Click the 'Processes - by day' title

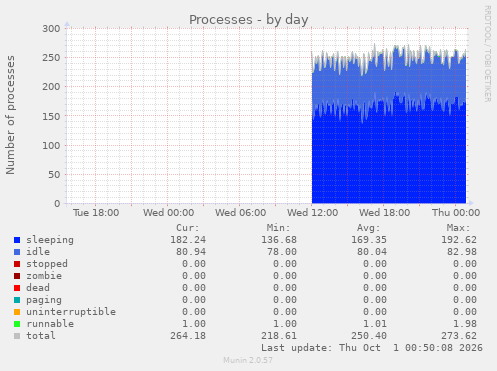(x=249, y=20)
